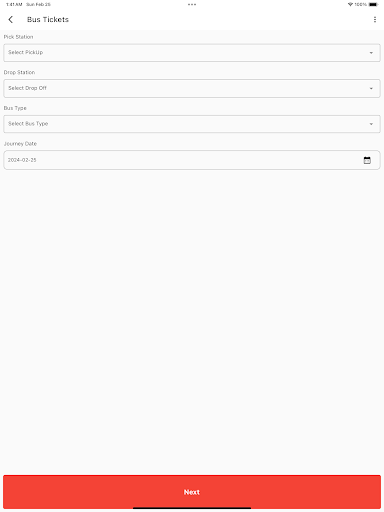Tap the Wi-Fi status icon

pyautogui.click(x=350, y=4)
